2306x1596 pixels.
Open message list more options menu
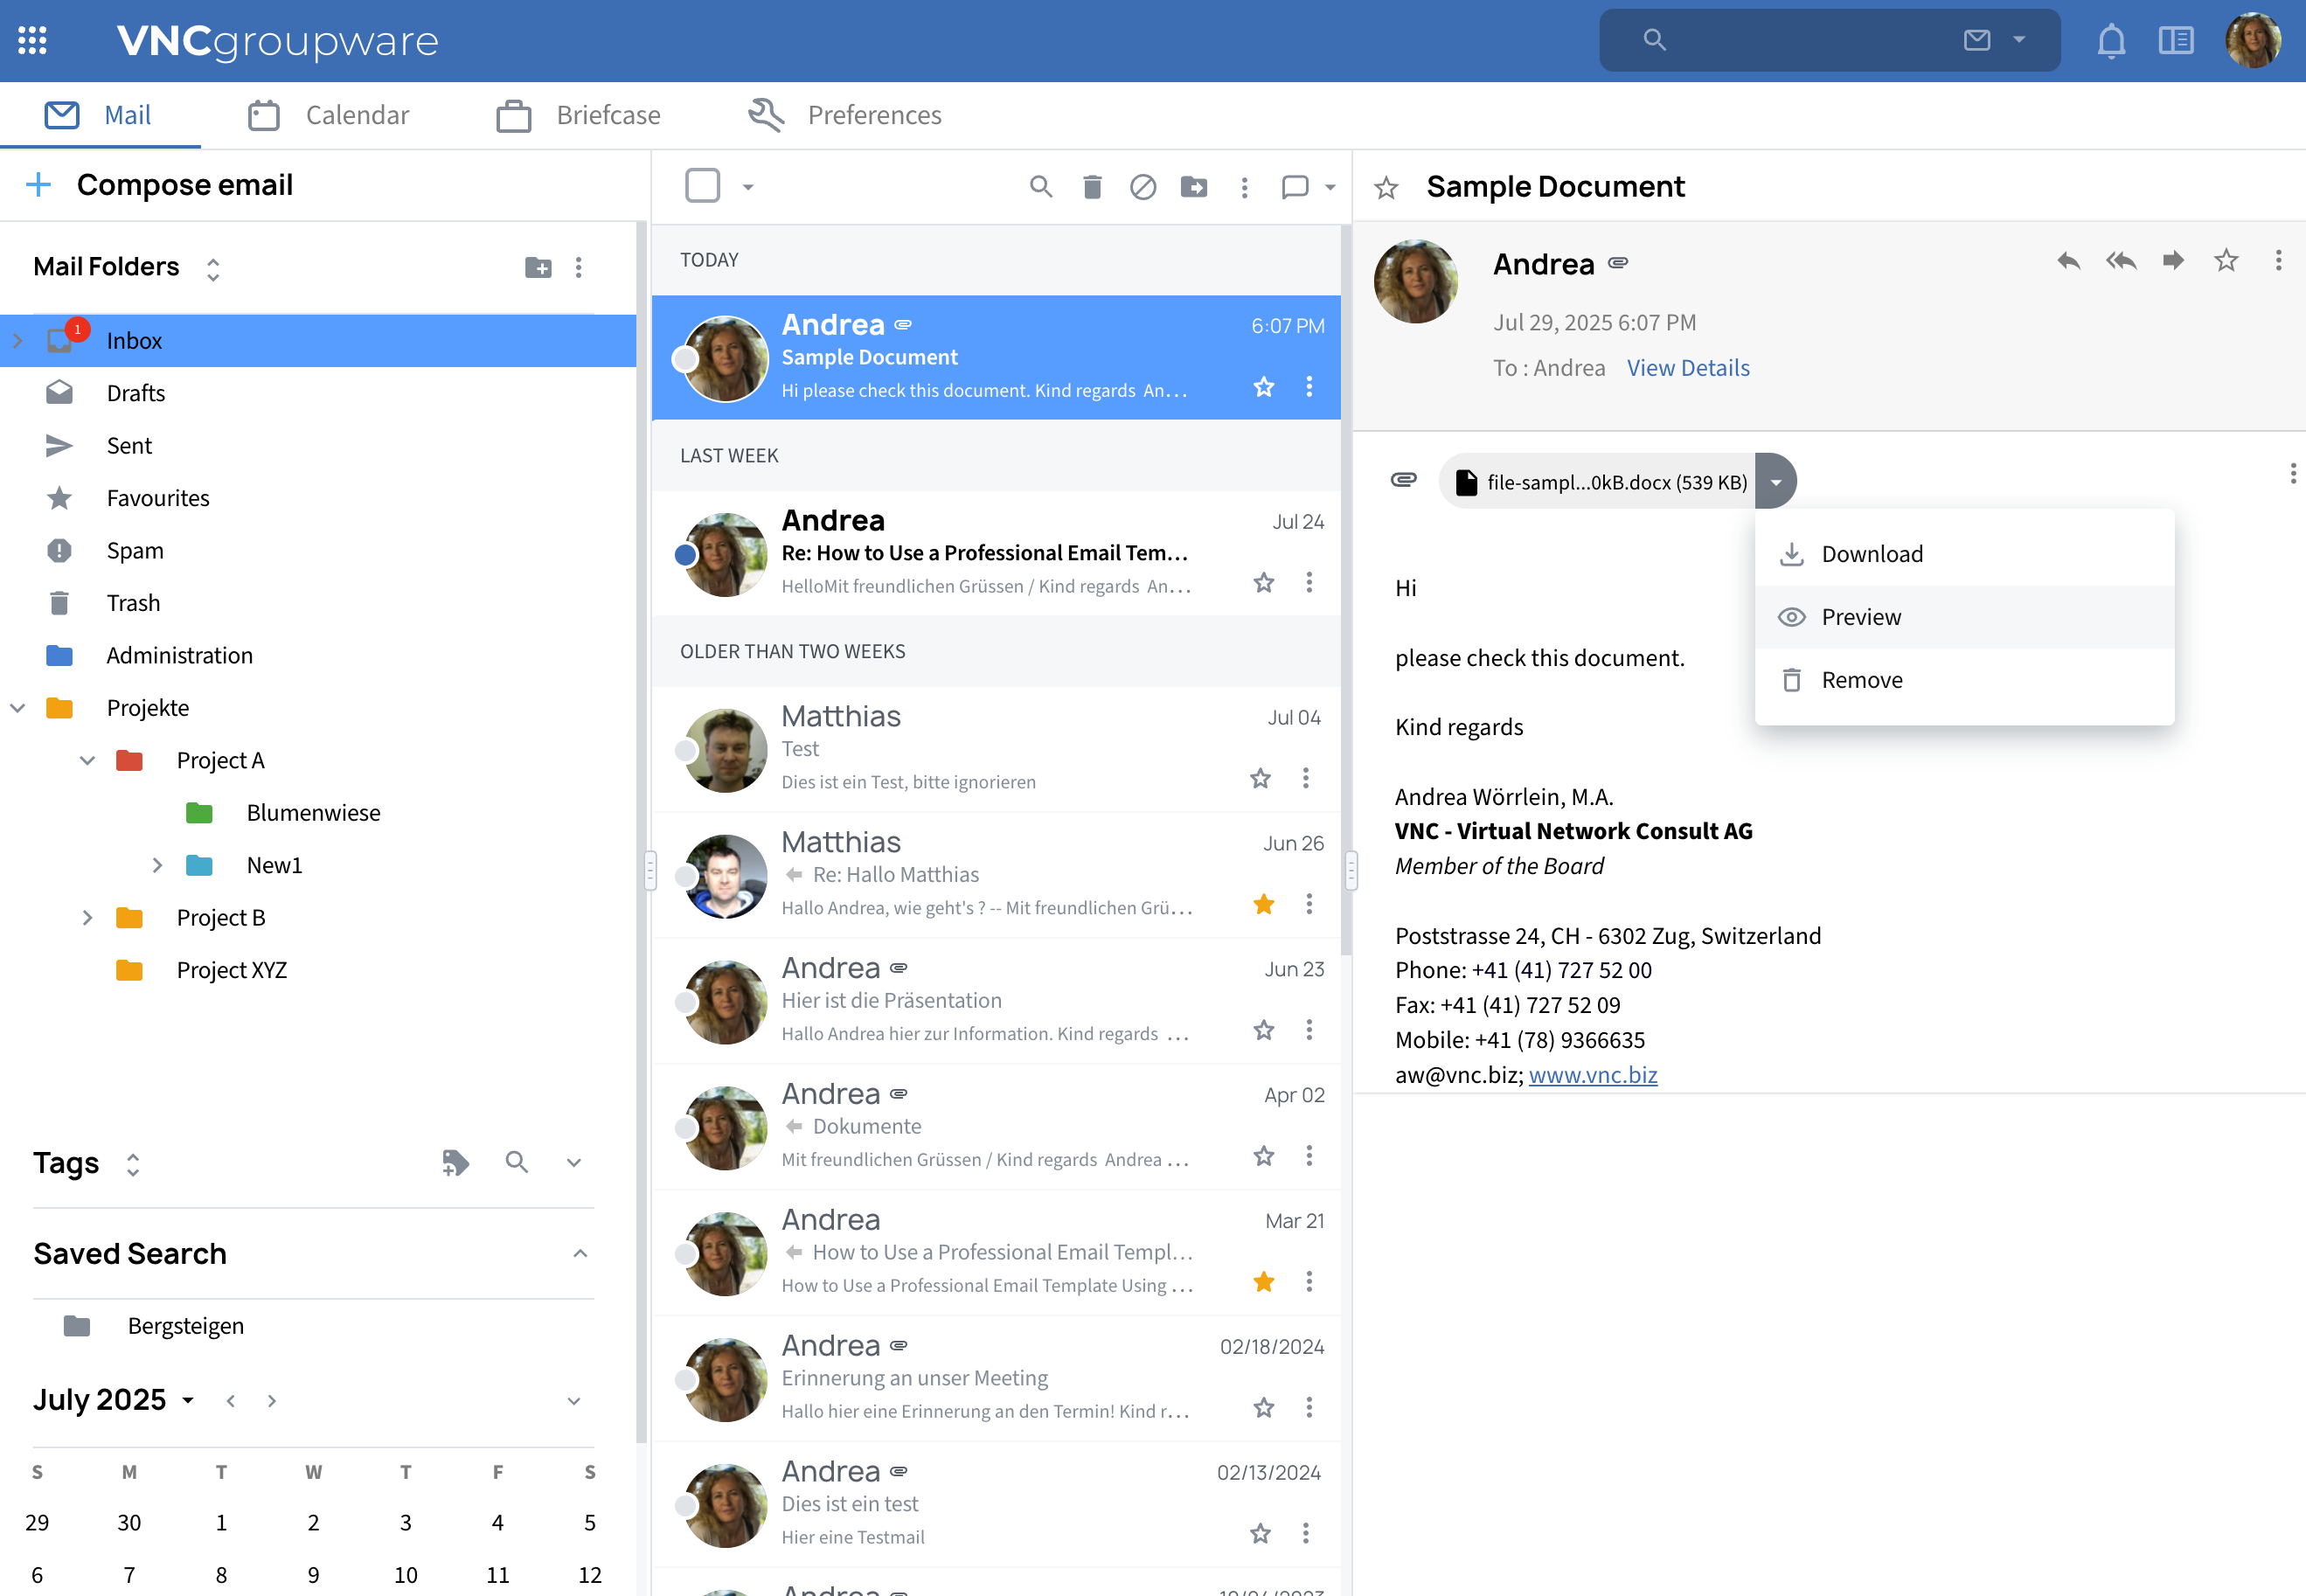tap(1244, 187)
